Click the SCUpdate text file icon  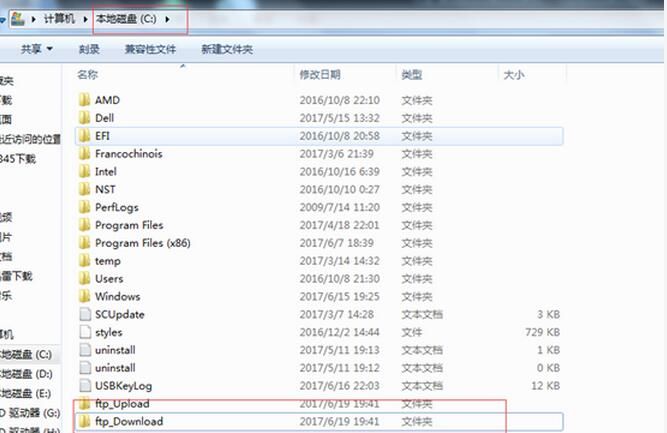(84, 314)
